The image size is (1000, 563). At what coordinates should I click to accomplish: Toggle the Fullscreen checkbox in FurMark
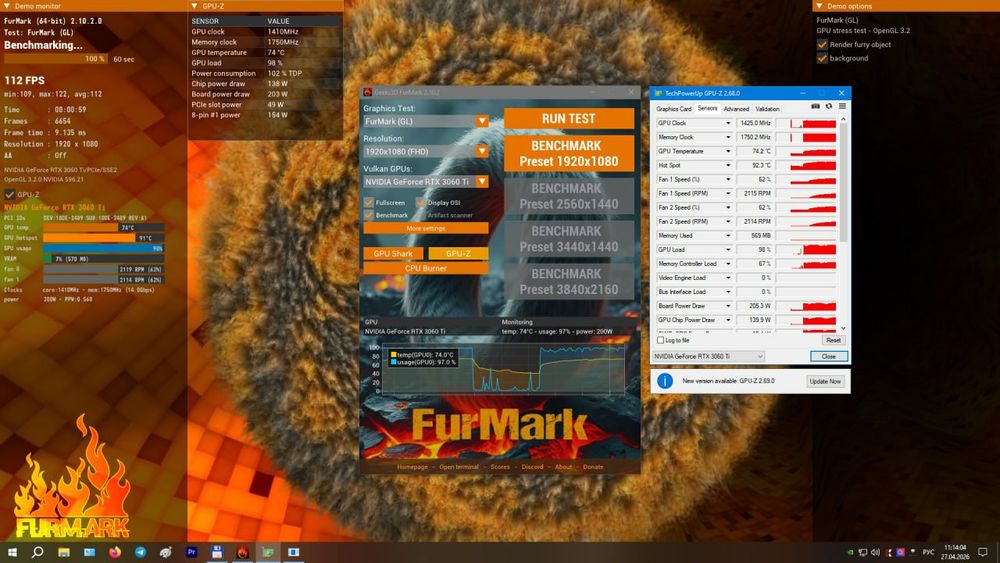[x=369, y=202]
